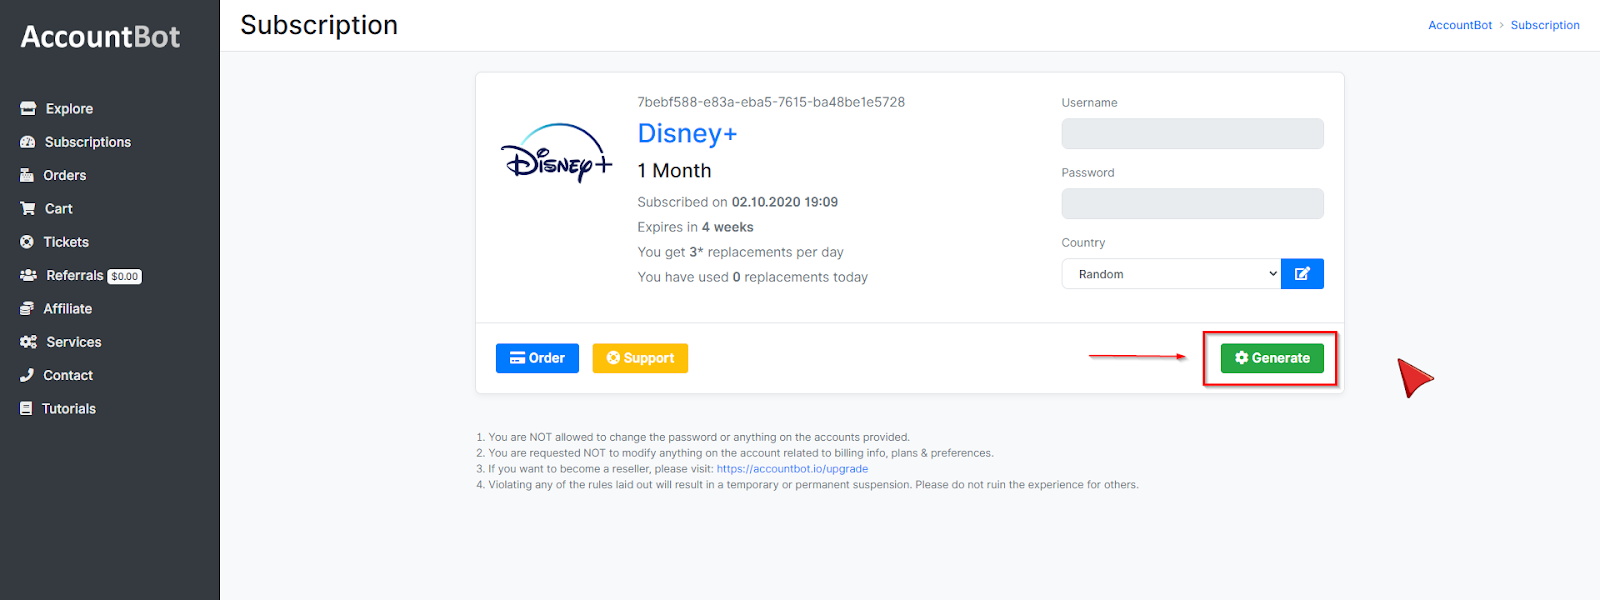
Task: Click the Referrals users icon
Action: pos(29,275)
